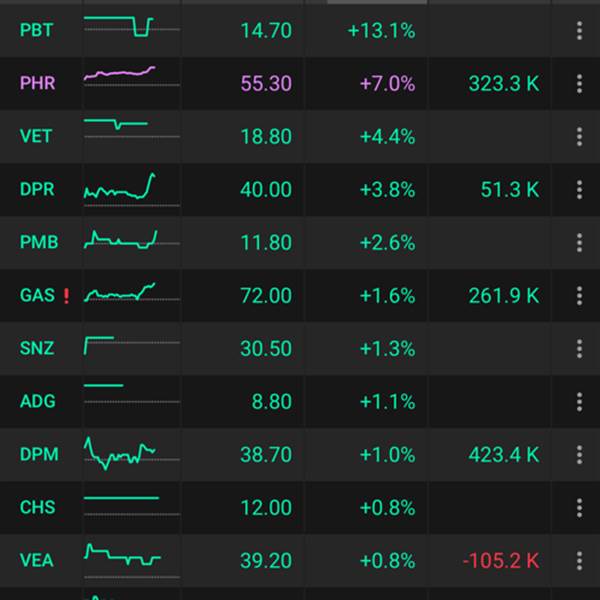Open the three-dot menu for SNZ
This screenshot has height=600, width=600.
point(579,348)
